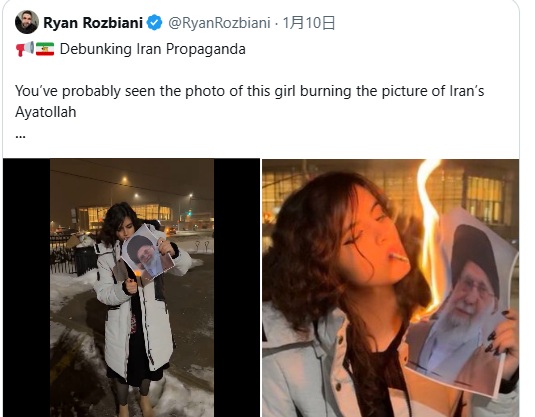Click the burning portrait in the right photo
535x417 pixels.
[x=464, y=300]
